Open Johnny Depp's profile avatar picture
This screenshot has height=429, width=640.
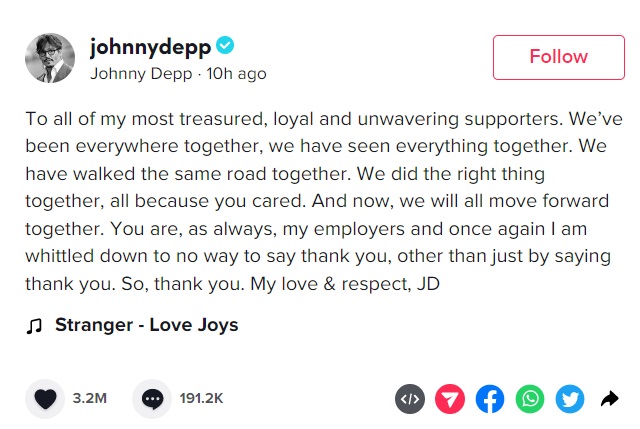click(x=50, y=58)
